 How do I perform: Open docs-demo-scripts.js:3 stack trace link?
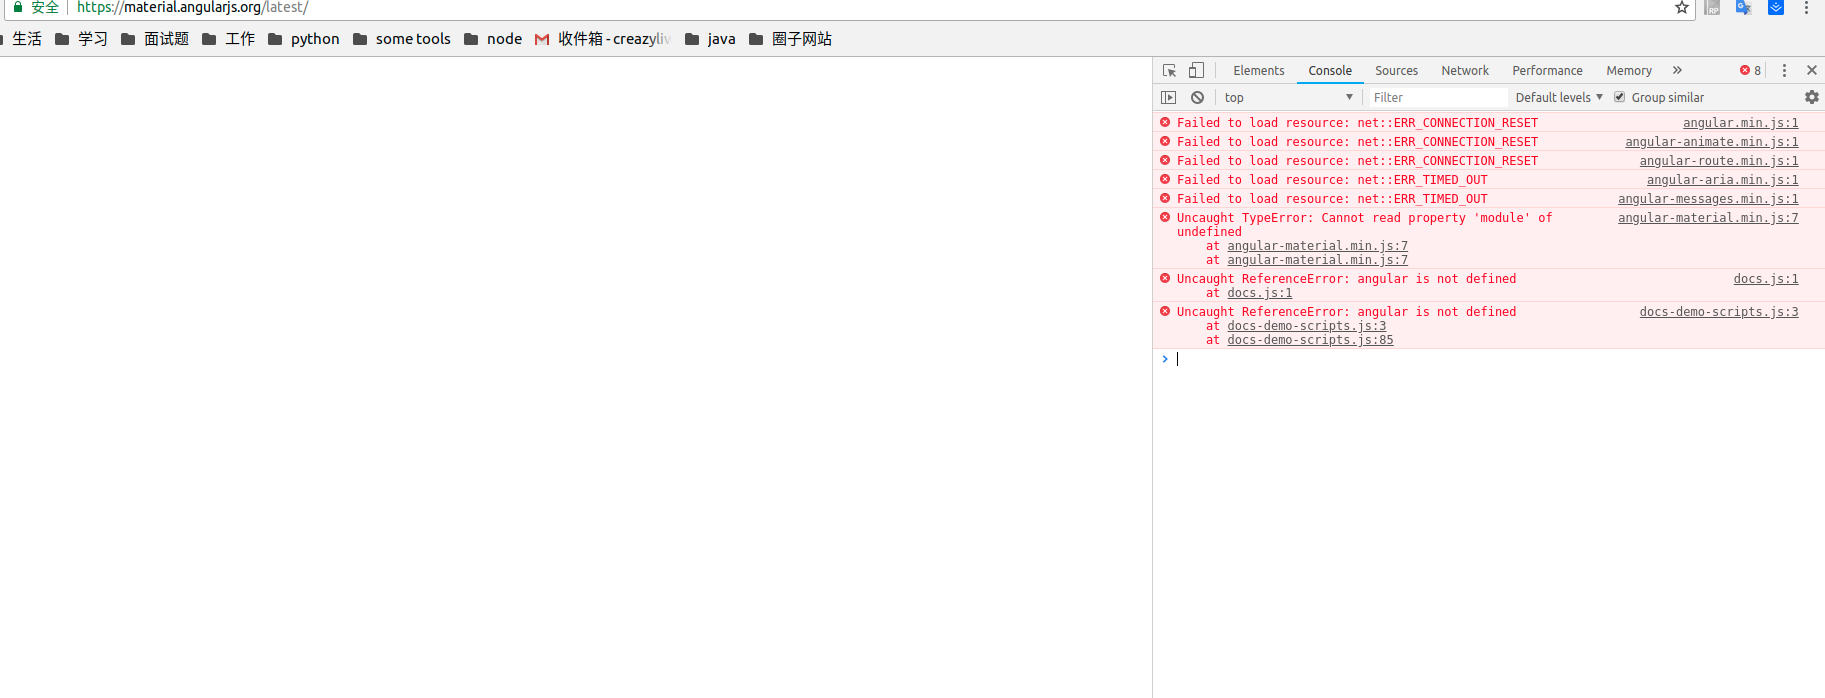click(x=1306, y=326)
